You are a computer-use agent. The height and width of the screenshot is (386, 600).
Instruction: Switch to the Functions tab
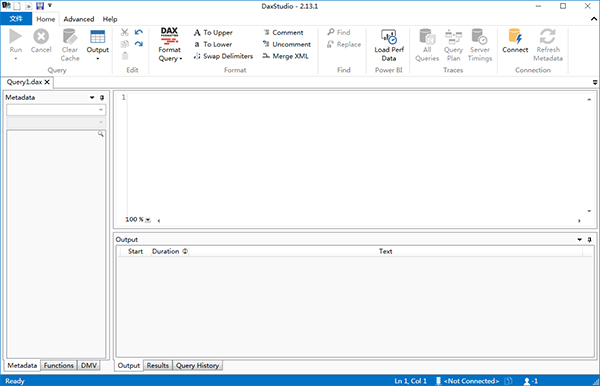59,365
